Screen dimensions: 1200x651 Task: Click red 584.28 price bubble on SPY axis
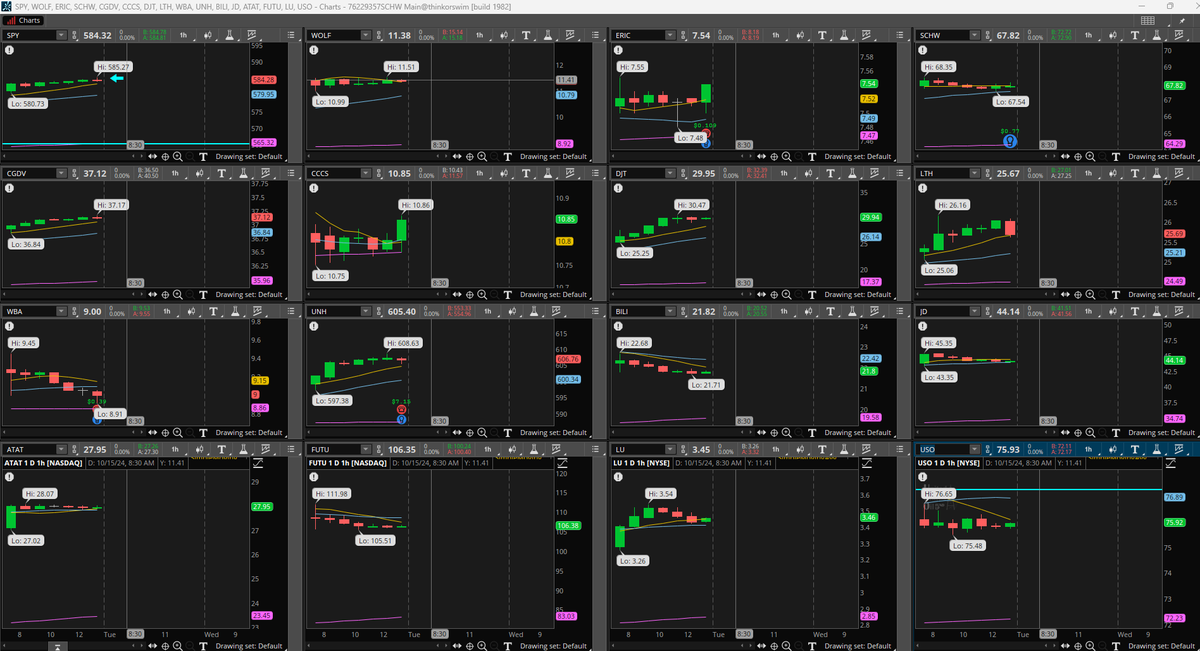click(x=264, y=79)
